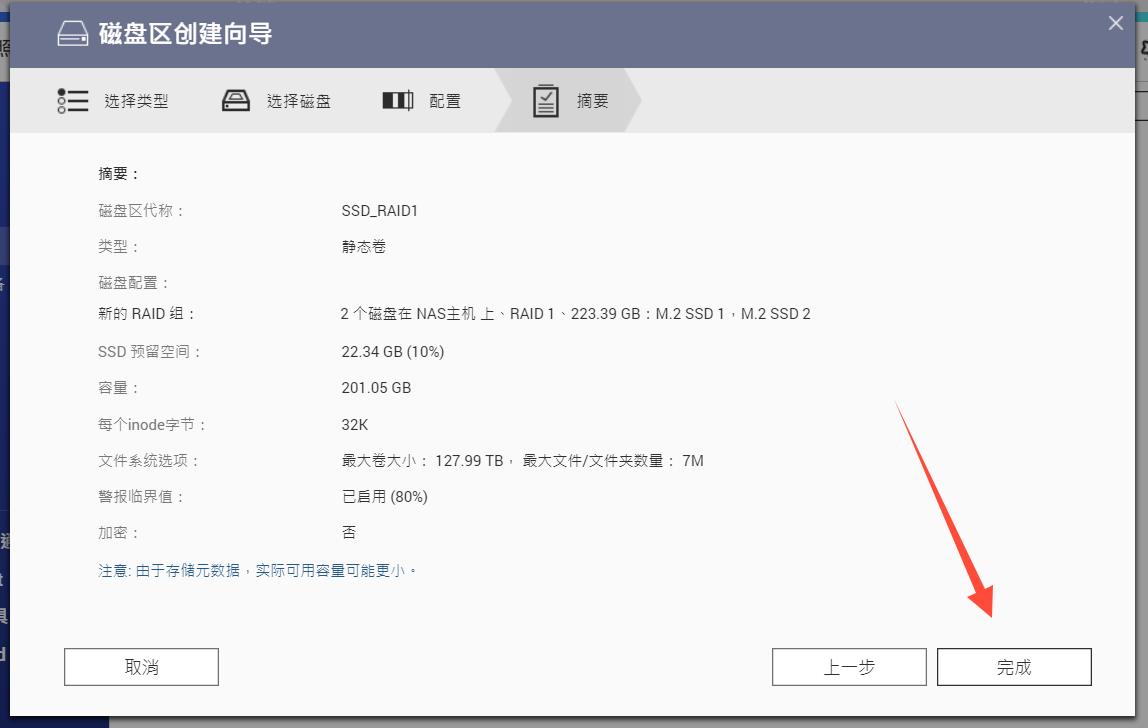Click the list icon of the 选择类型 step
Image resolution: width=1148 pixels, height=728 pixels.
click(x=72, y=100)
